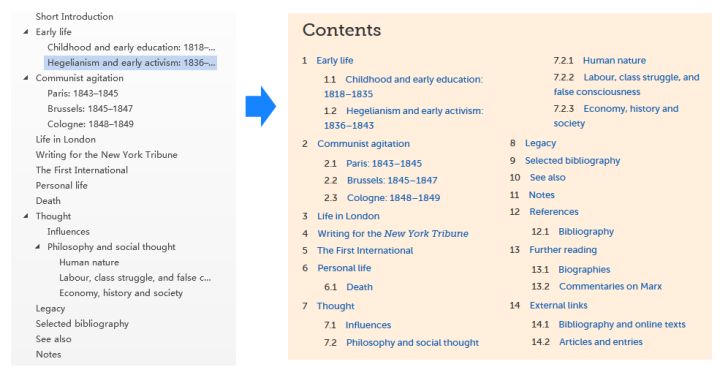Select Paris: 1843–1845 in the tree
Viewport: 720px width, 367px height.
point(83,93)
